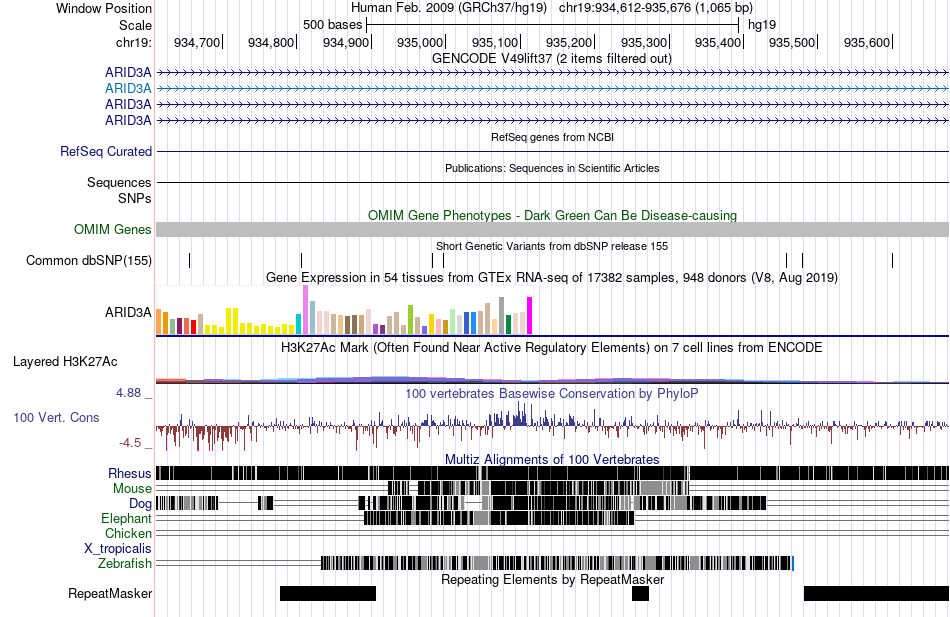Click 'Short Genetic Variants from dbSNP release 155'
The height and width of the screenshot is (617, 950).
click(x=552, y=247)
